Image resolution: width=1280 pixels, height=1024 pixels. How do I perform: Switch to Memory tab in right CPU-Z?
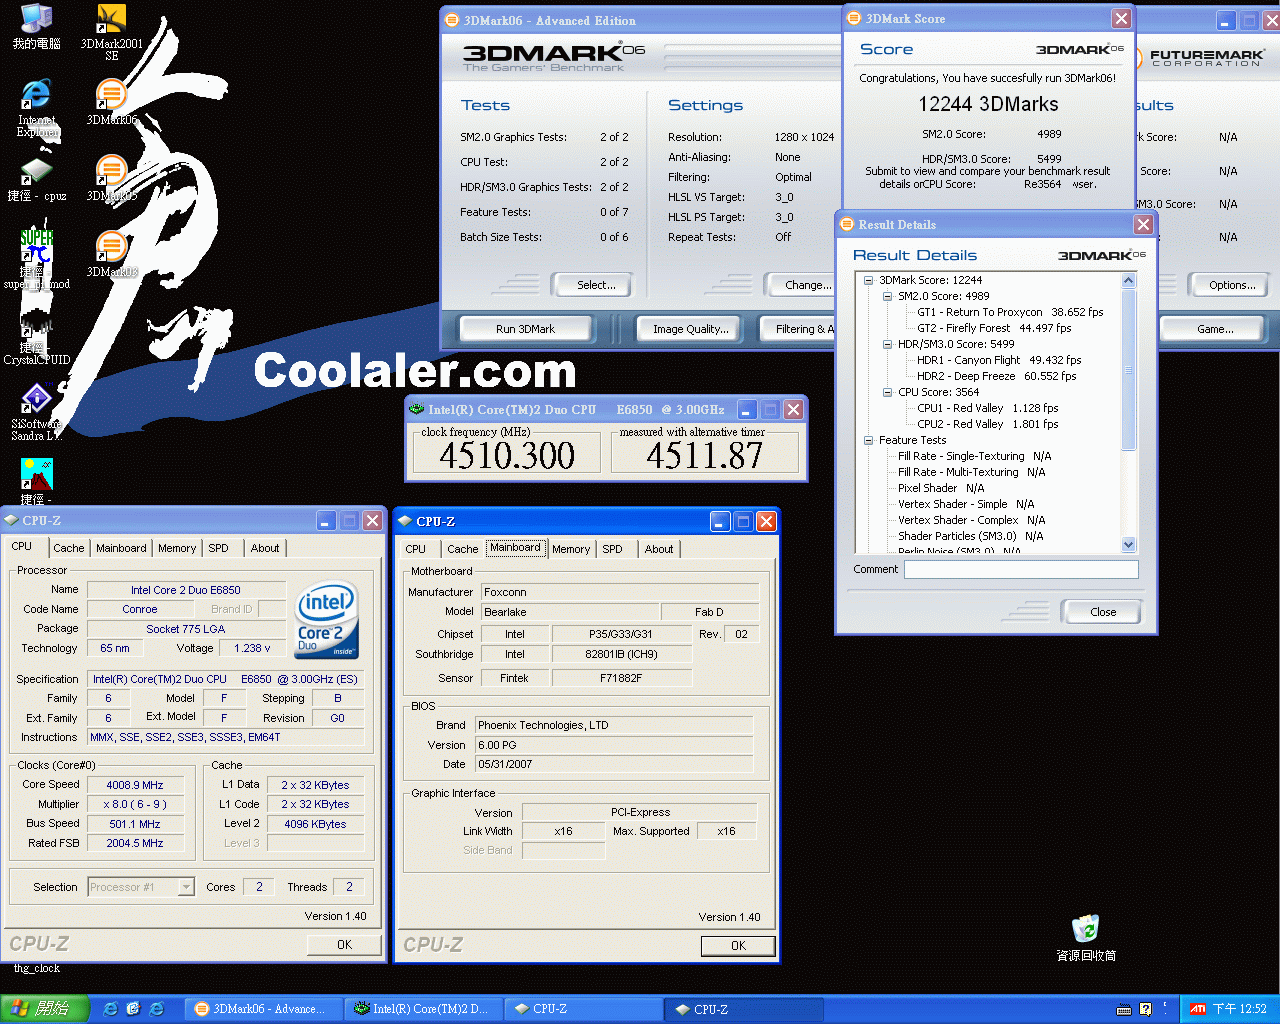(x=571, y=549)
